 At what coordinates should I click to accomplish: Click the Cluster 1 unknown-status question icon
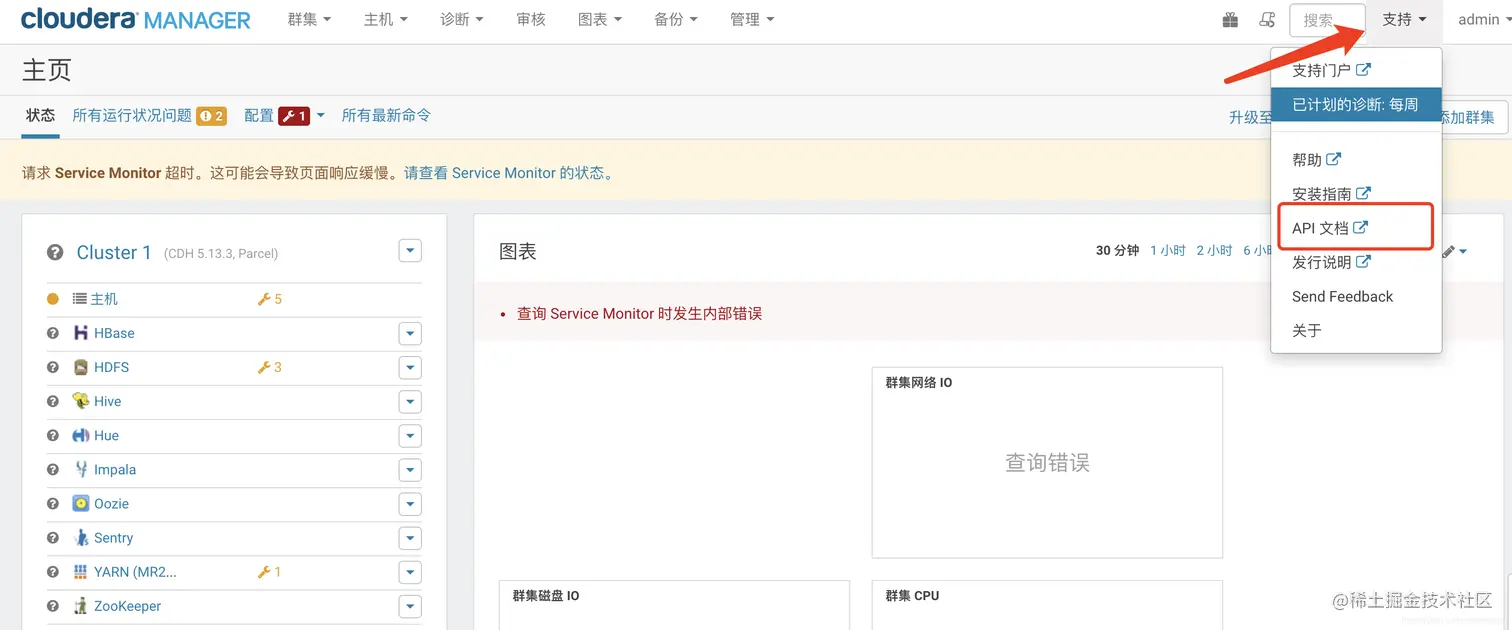pyautogui.click(x=55, y=253)
